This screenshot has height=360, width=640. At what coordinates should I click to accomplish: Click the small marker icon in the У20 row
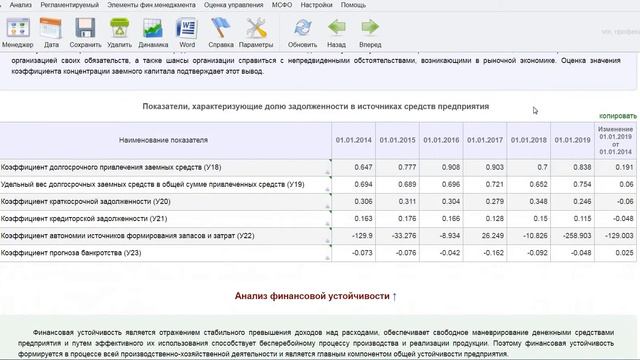pyautogui.click(x=327, y=207)
